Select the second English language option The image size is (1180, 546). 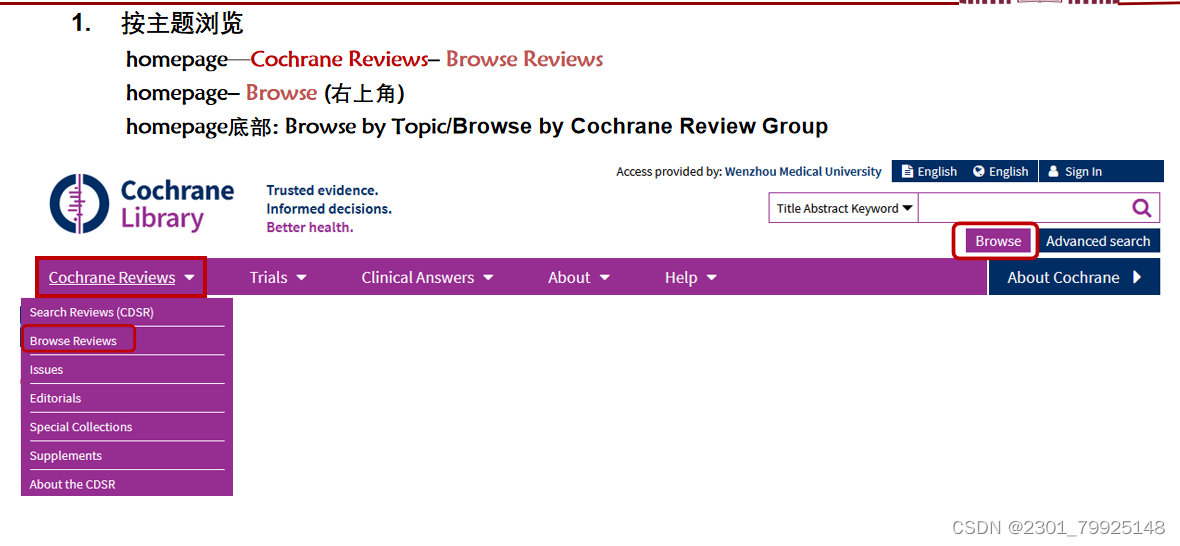pos(1000,171)
